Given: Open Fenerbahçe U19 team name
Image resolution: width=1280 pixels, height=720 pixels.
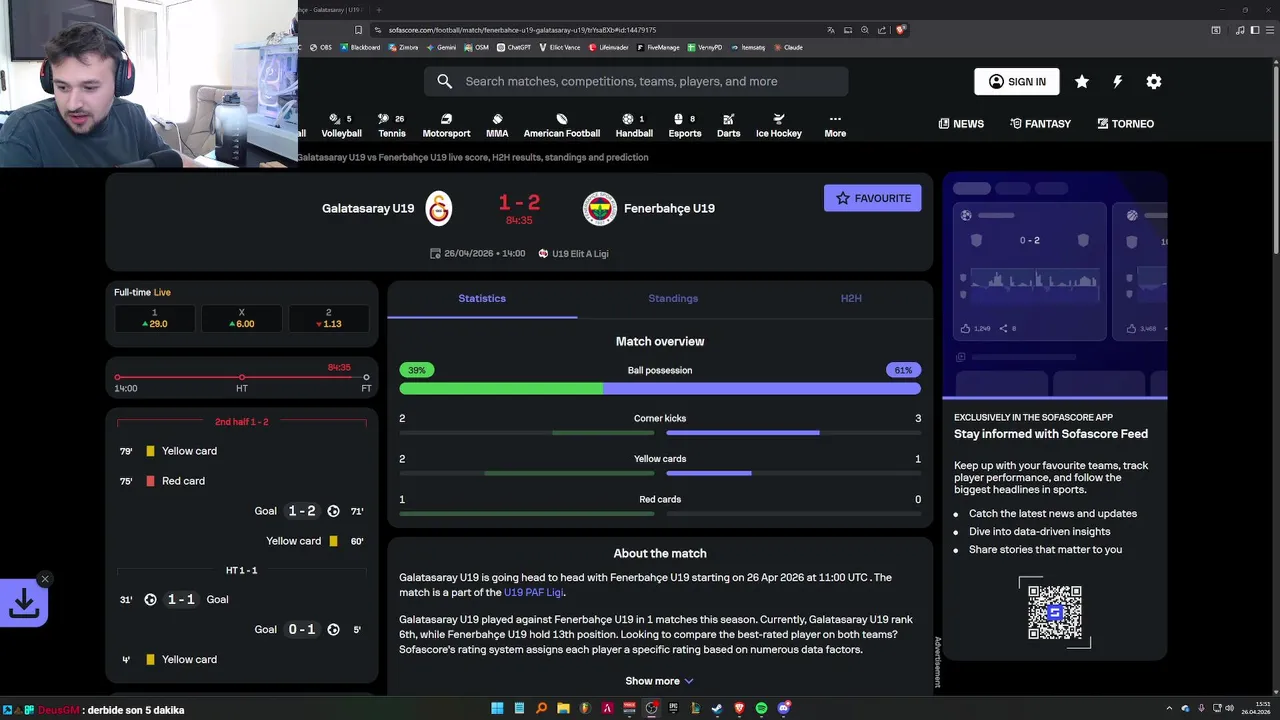Looking at the screenshot, I should click(x=669, y=208).
